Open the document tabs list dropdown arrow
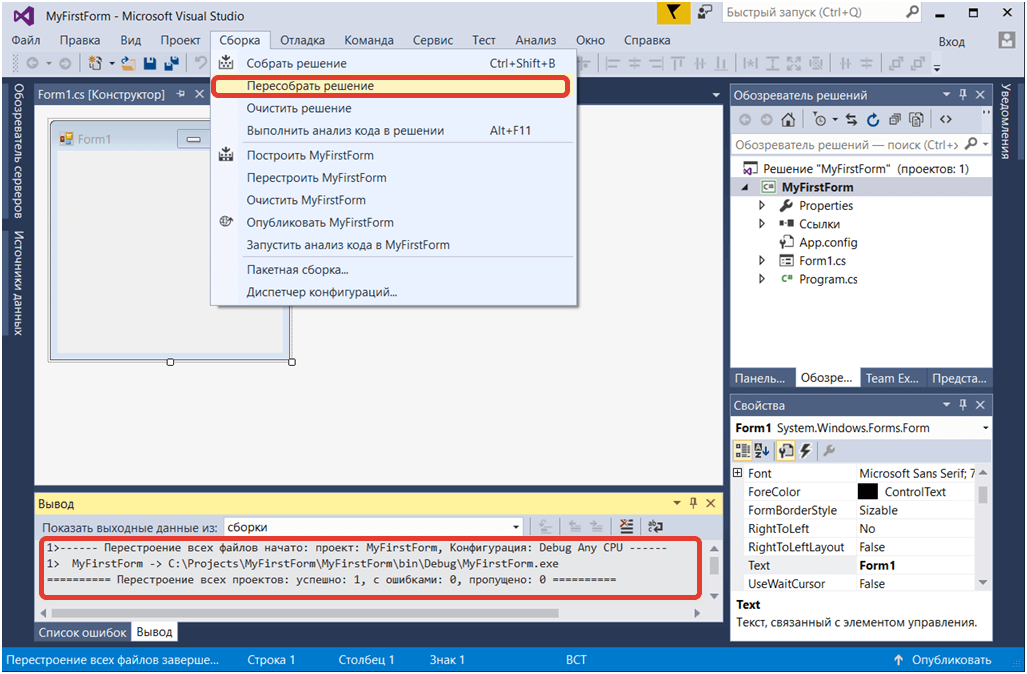1027x674 pixels. [x=715, y=95]
